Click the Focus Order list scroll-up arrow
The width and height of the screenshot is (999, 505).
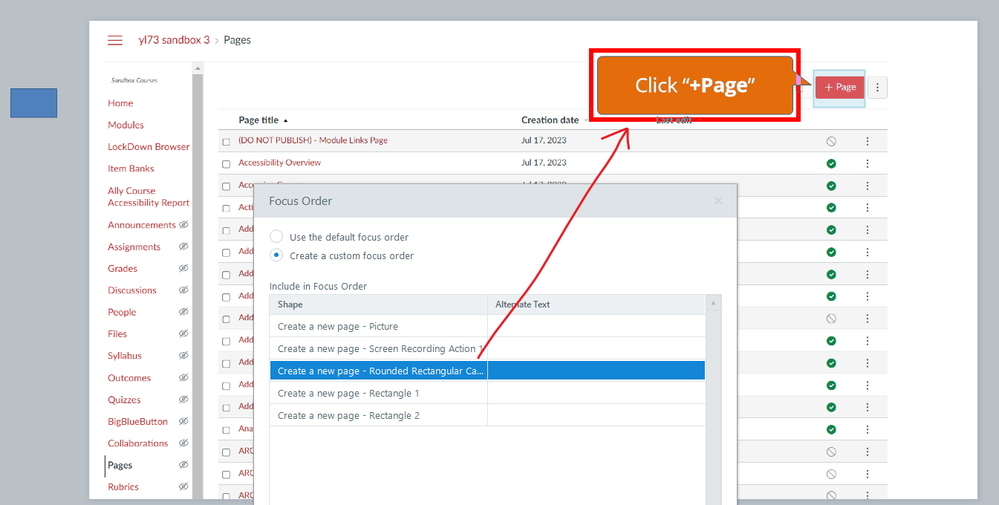click(713, 303)
